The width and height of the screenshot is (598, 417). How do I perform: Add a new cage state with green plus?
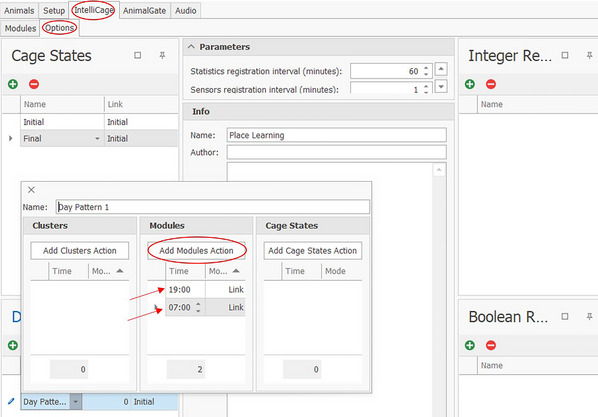[13, 84]
